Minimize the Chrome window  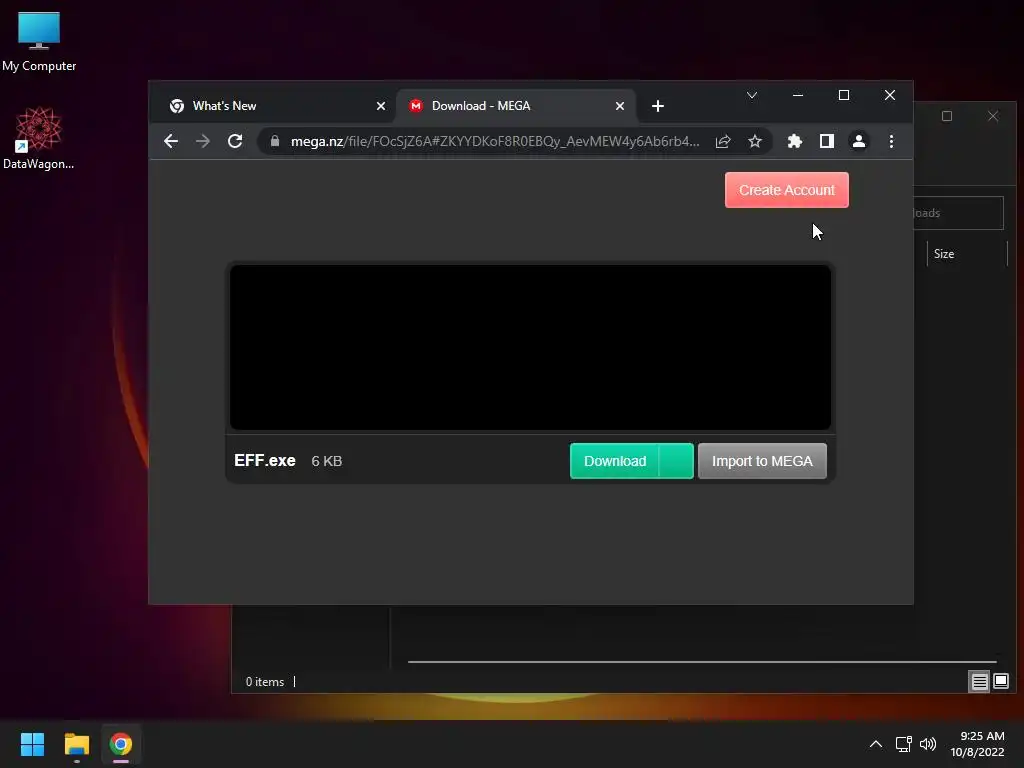[x=797, y=95]
